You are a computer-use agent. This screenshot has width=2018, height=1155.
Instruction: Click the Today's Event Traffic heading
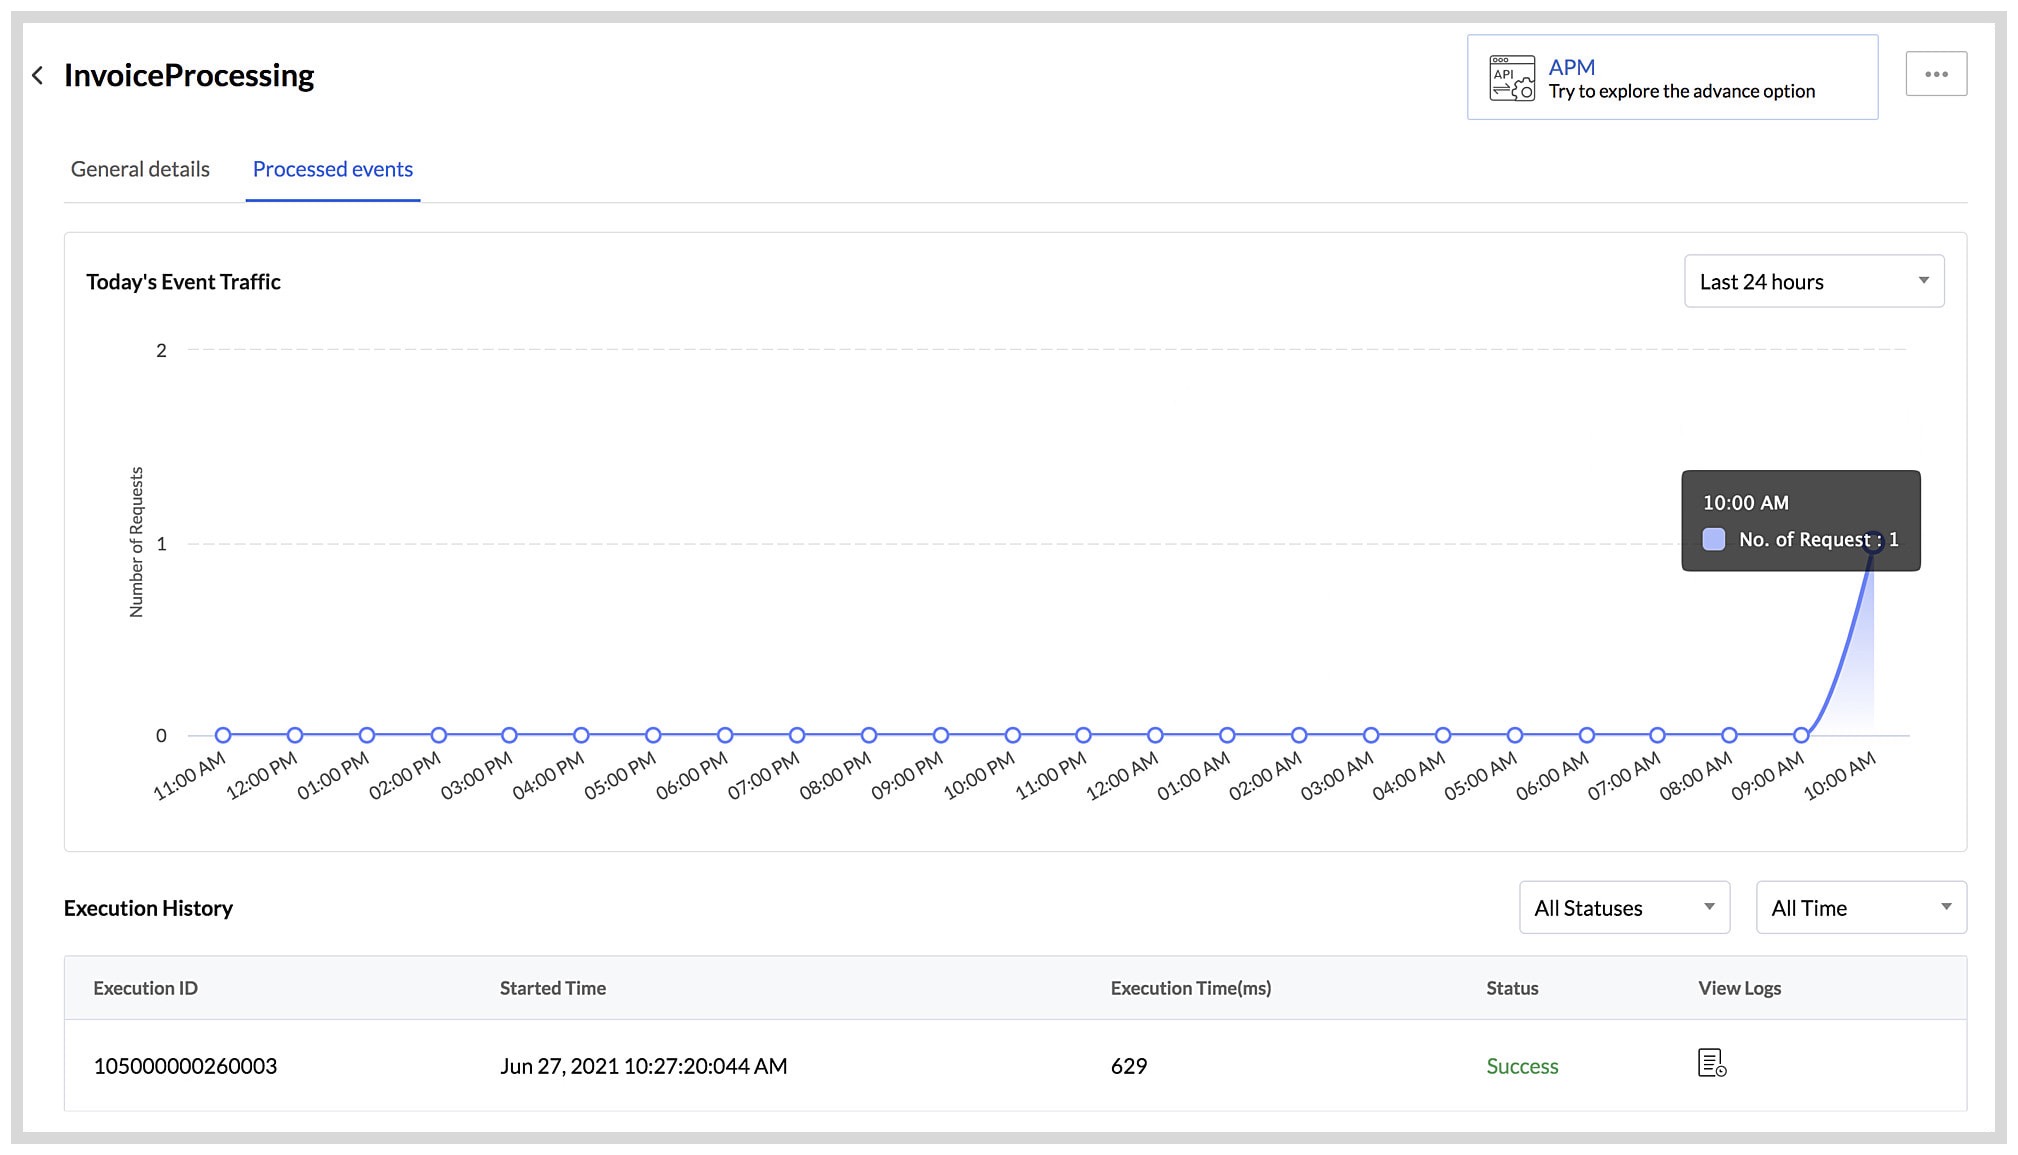(x=182, y=281)
